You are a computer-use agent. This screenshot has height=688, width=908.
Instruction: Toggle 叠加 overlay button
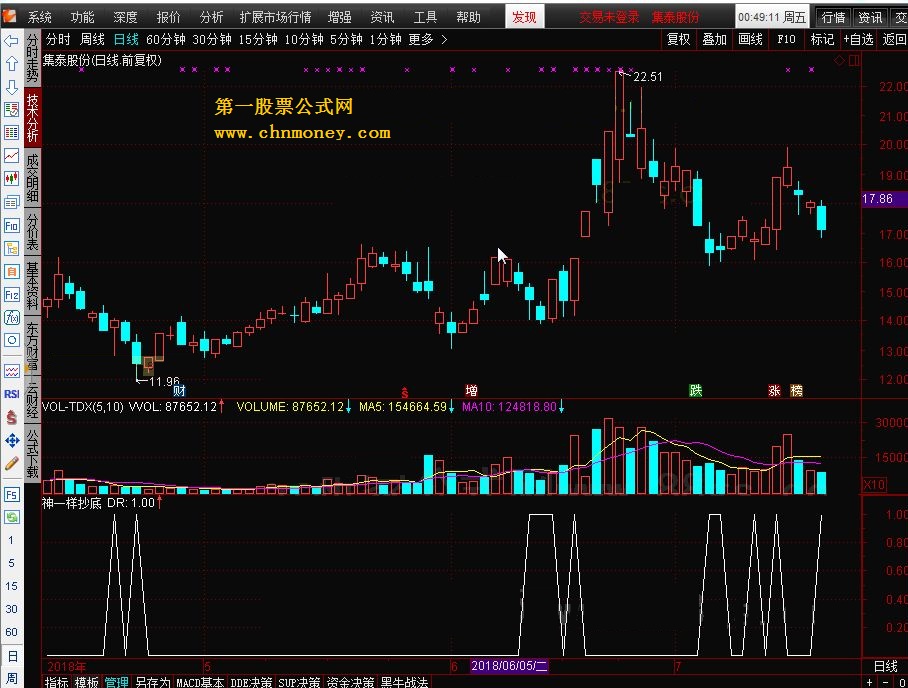pyautogui.click(x=714, y=39)
